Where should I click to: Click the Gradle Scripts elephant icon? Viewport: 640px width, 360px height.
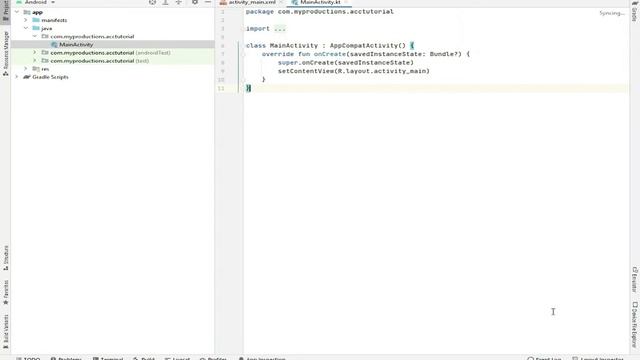[27, 77]
